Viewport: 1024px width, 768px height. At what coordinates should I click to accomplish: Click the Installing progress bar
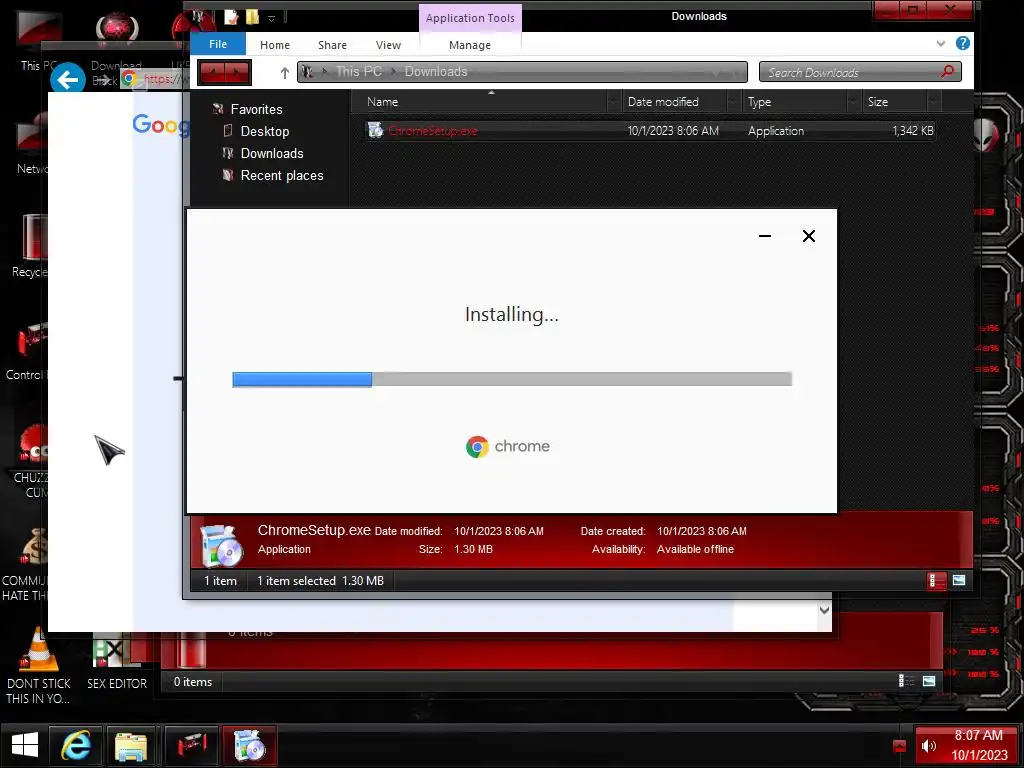pos(512,379)
